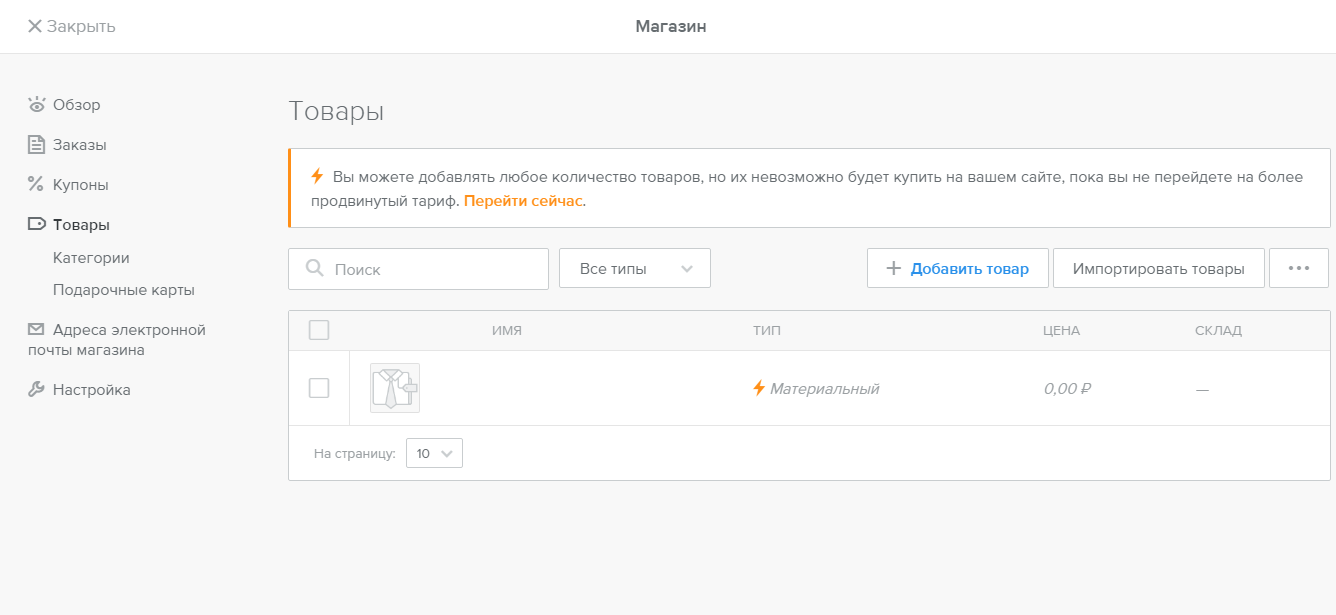Check the select-all checkbox in table header
This screenshot has height=615, width=1336.
319,329
